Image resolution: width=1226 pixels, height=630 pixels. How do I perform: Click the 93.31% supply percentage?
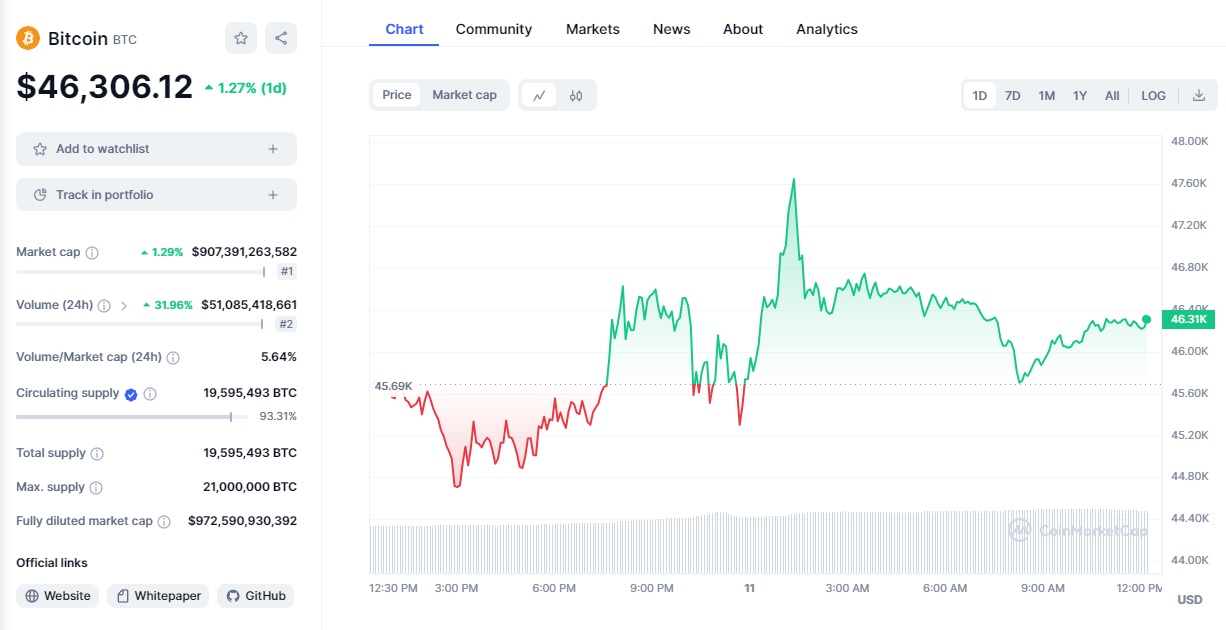pos(278,416)
